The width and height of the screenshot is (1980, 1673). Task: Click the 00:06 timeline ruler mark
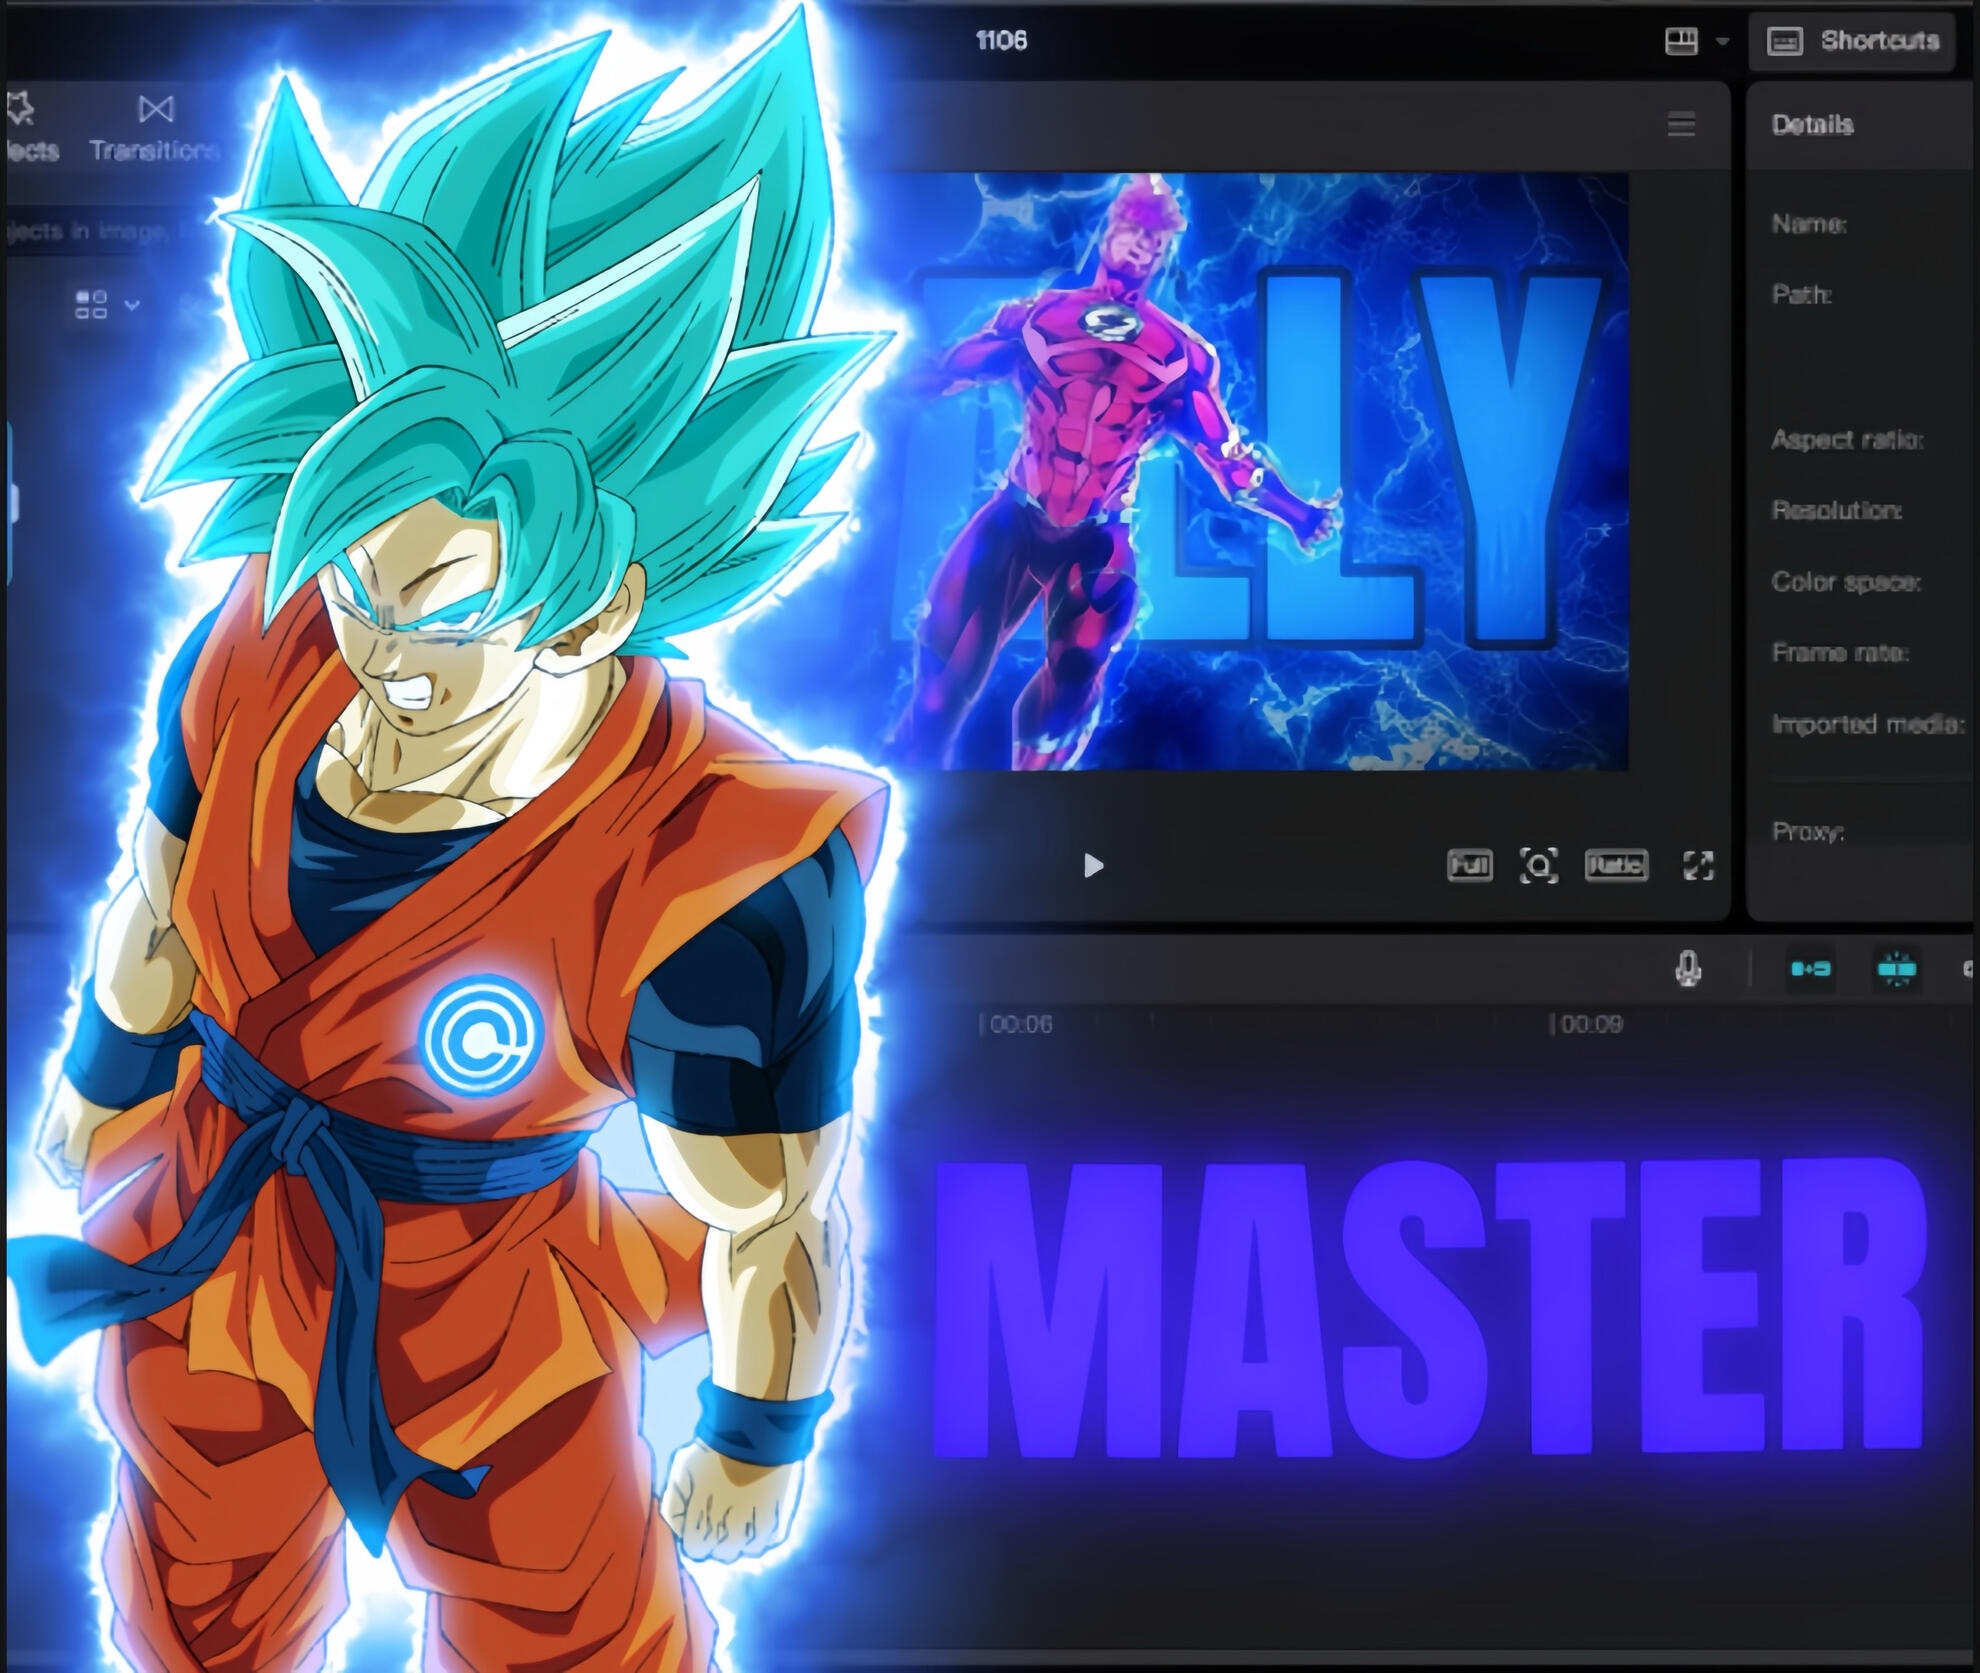pos(1016,1024)
